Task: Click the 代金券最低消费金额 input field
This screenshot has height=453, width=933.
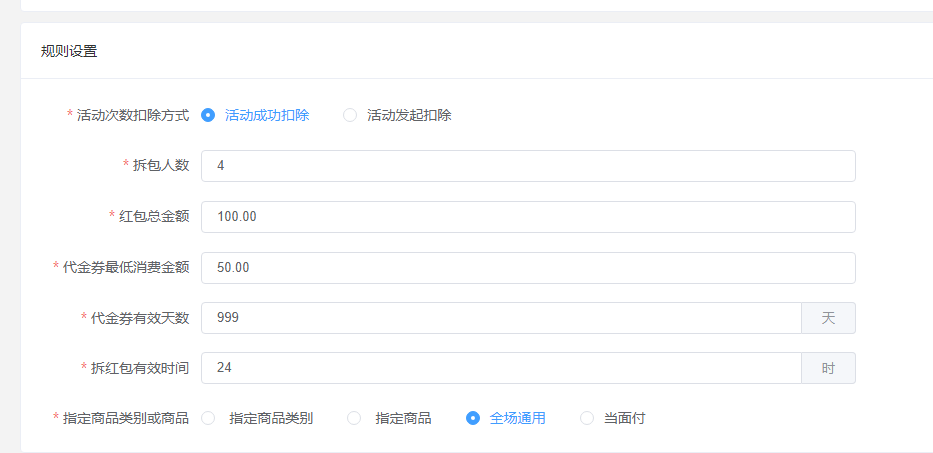Action: point(528,268)
